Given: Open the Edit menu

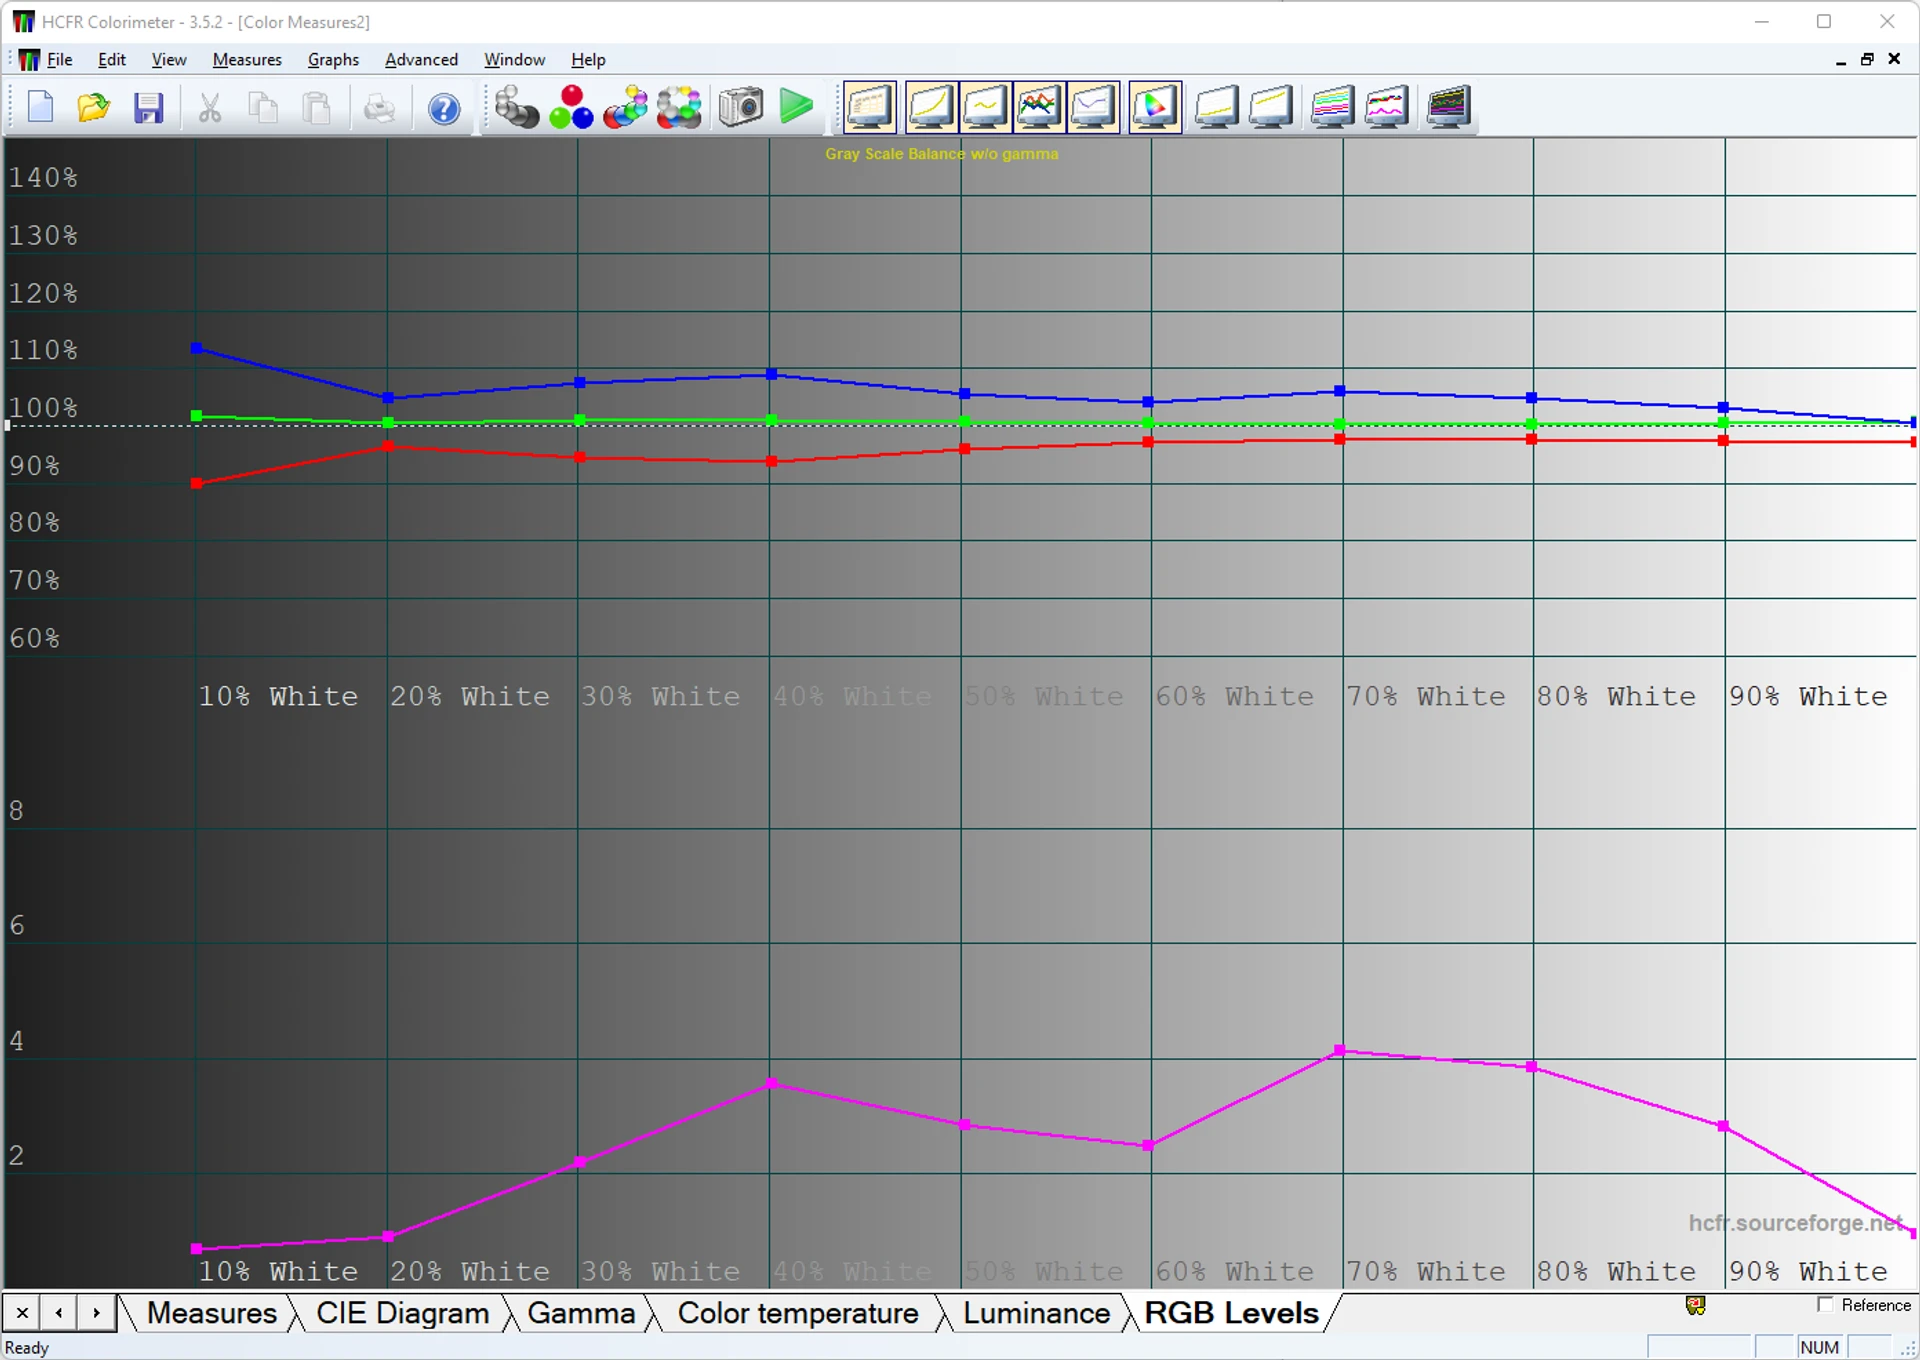Looking at the screenshot, I should tap(112, 60).
